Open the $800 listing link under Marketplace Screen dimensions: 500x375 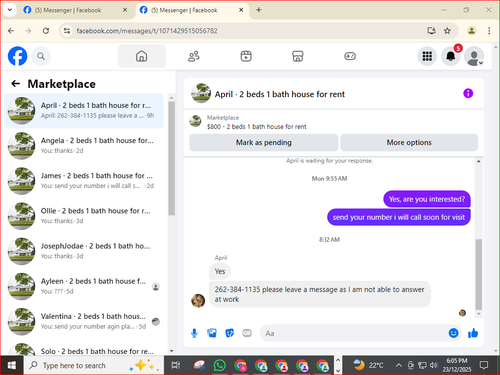click(x=256, y=127)
